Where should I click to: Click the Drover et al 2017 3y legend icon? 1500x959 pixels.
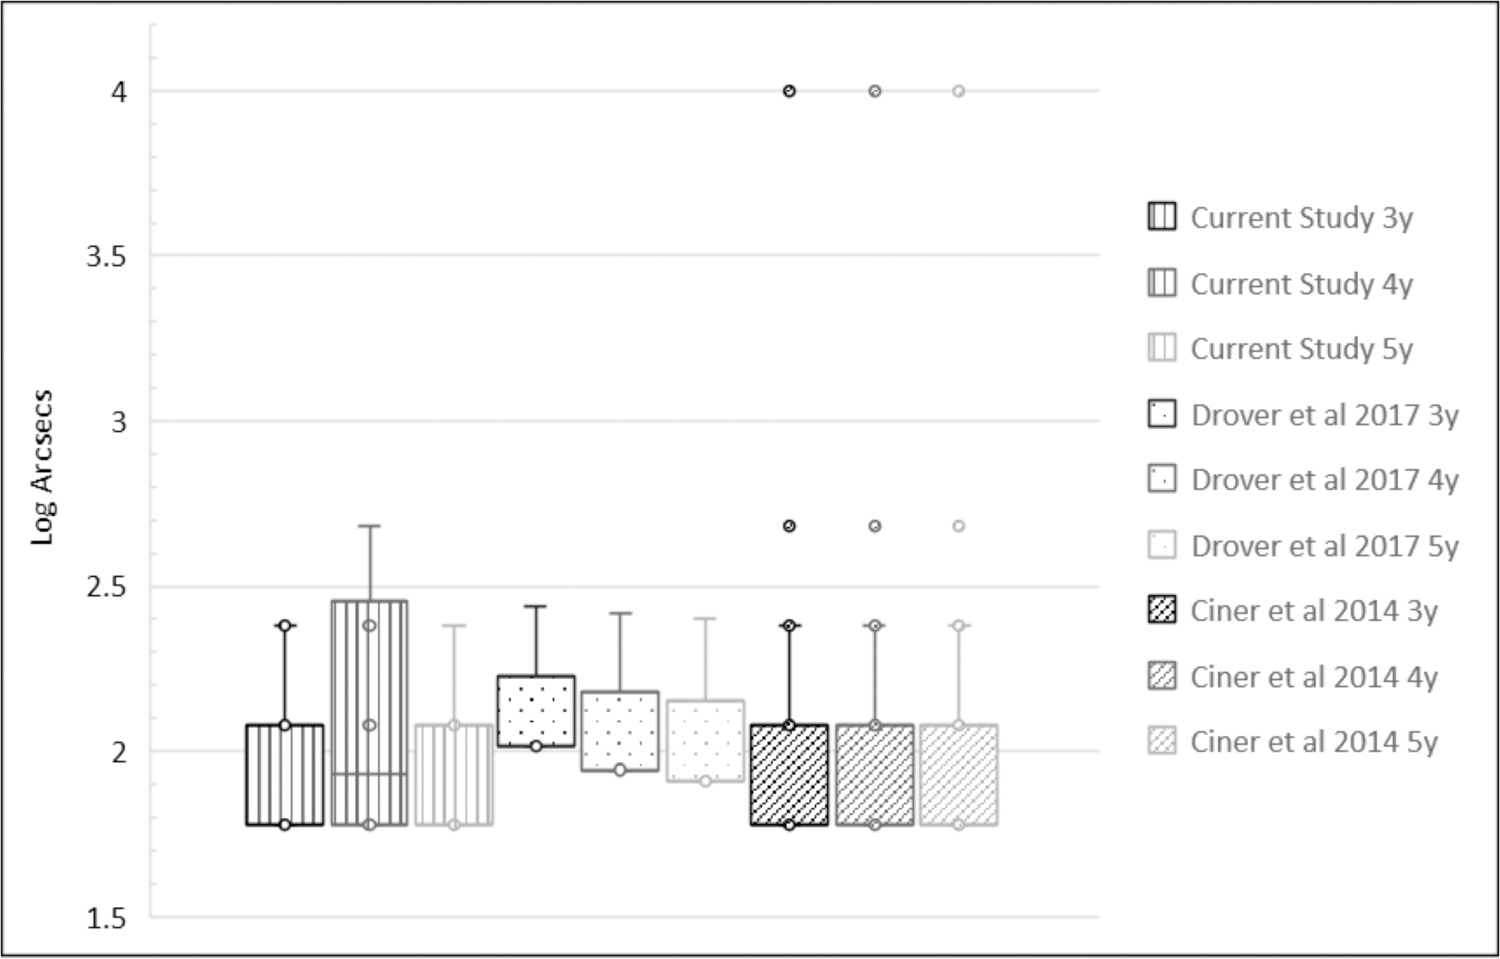point(1162,414)
